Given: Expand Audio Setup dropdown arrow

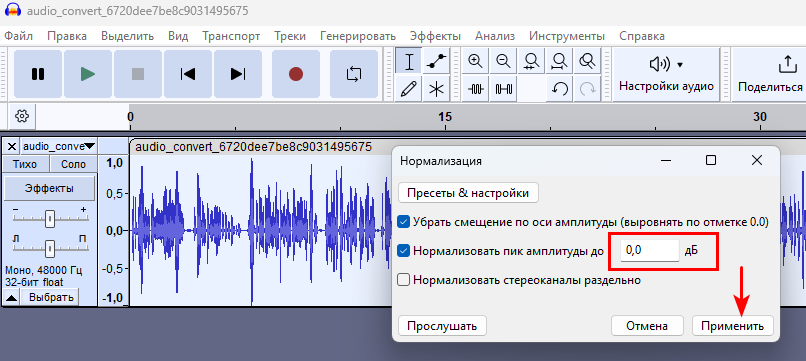Looking at the screenshot, I should [x=680, y=65].
